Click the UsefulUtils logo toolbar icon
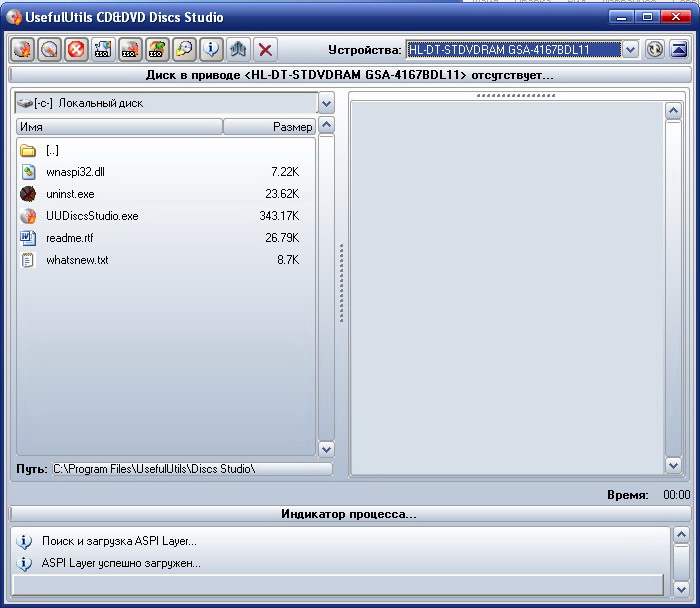This screenshot has height=608, width=700. tap(238, 49)
